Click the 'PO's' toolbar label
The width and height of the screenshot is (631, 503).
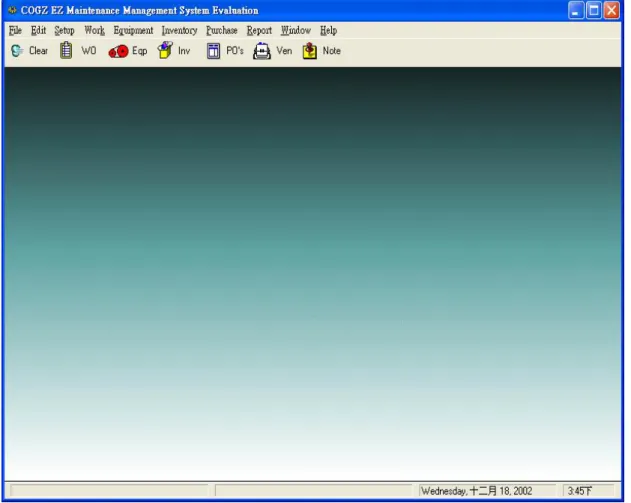pyautogui.click(x=235, y=51)
